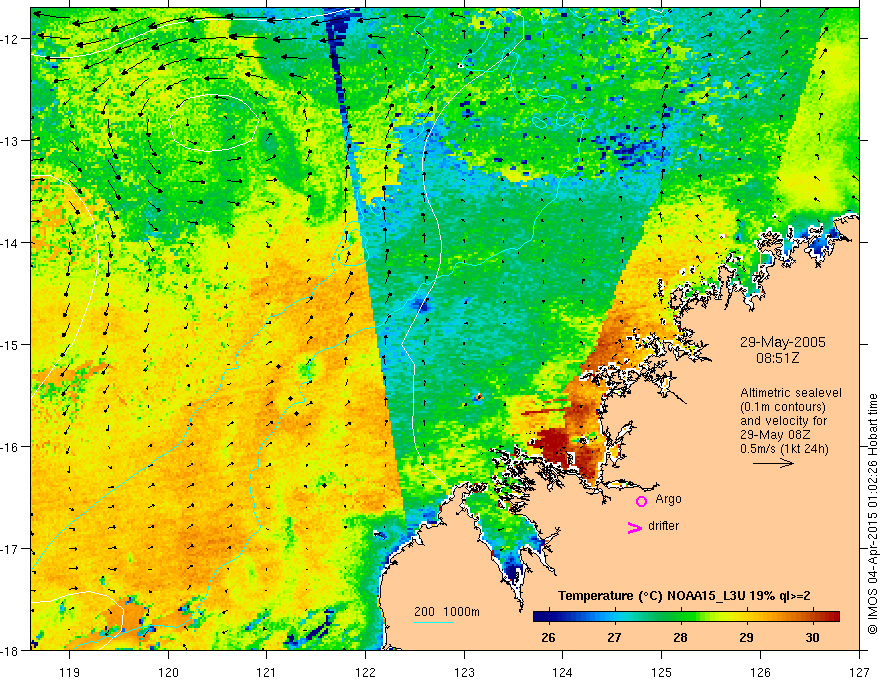Image resolution: width=880 pixels, height=680 pixels.
Task: Click the '29-May 08Z' caption line
Action: pyautogui.click(x=774, y=434)
